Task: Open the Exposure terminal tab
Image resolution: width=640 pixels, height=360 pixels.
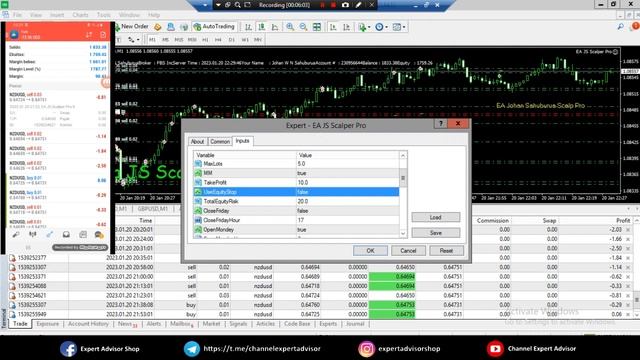Action: pyautogui.click(x=47, y=324)
